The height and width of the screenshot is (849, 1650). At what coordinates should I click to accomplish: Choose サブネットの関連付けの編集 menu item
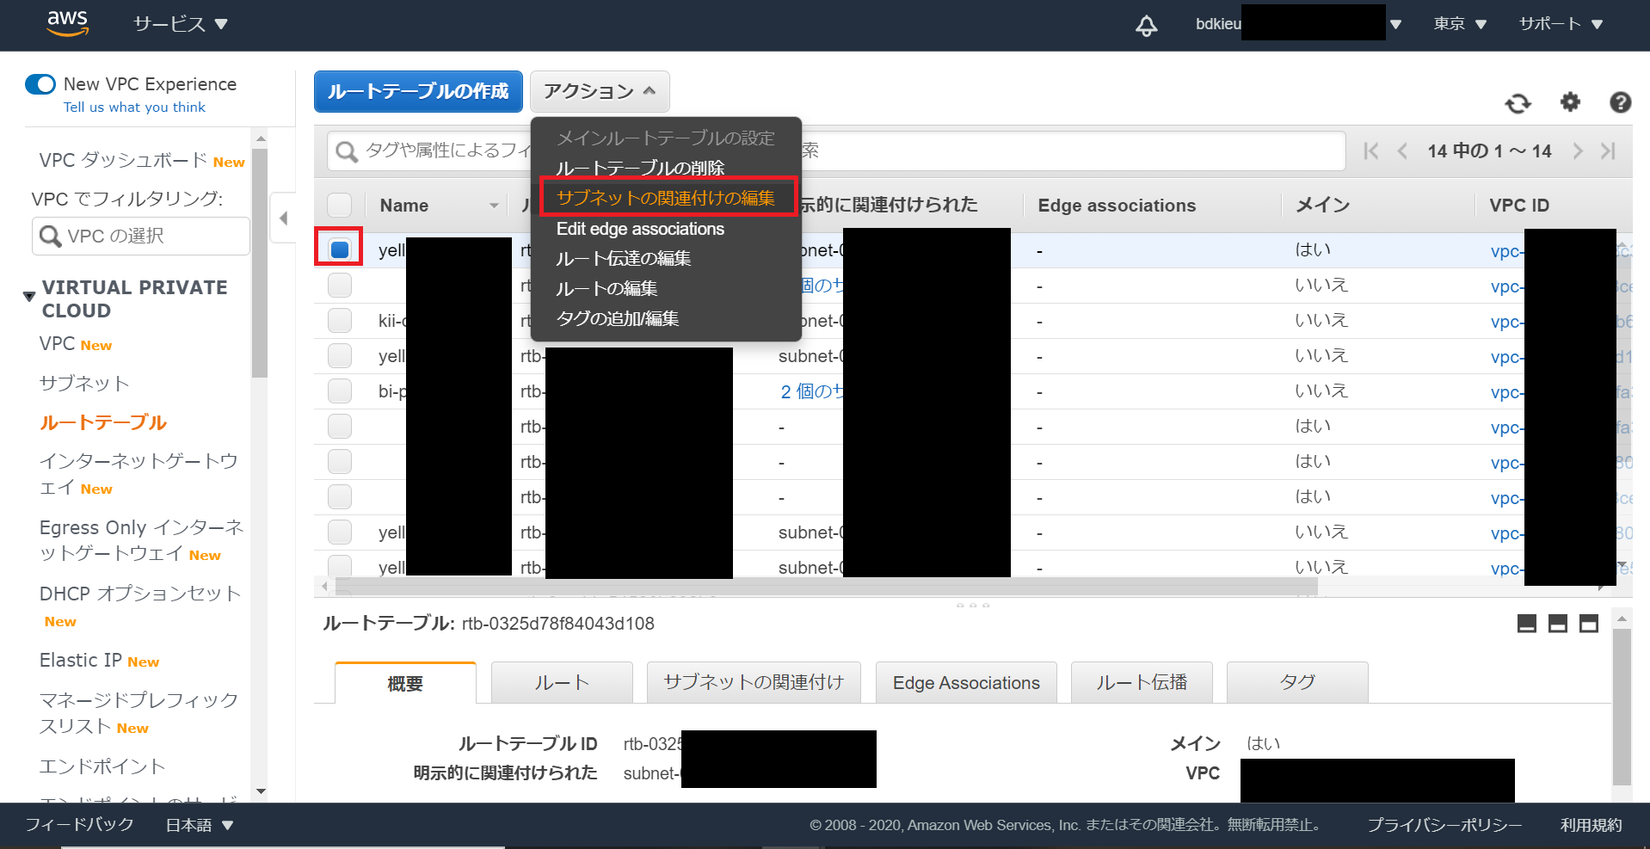pos(666,198)
